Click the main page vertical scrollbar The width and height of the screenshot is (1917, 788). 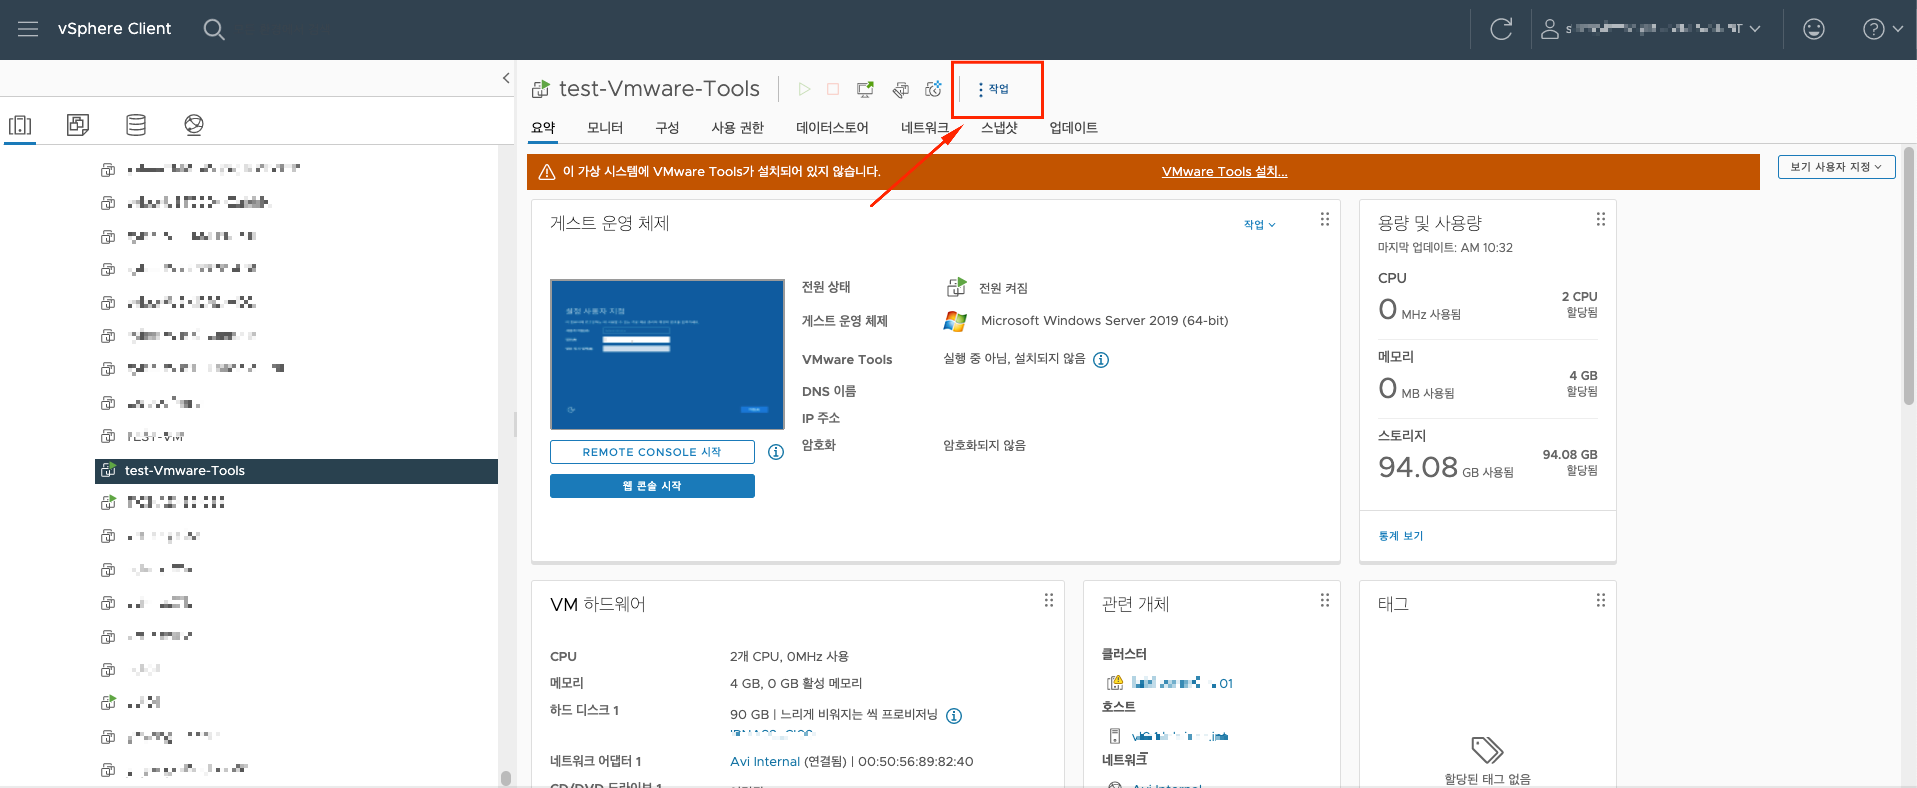pyautogui.click(x=1909, y=276)
